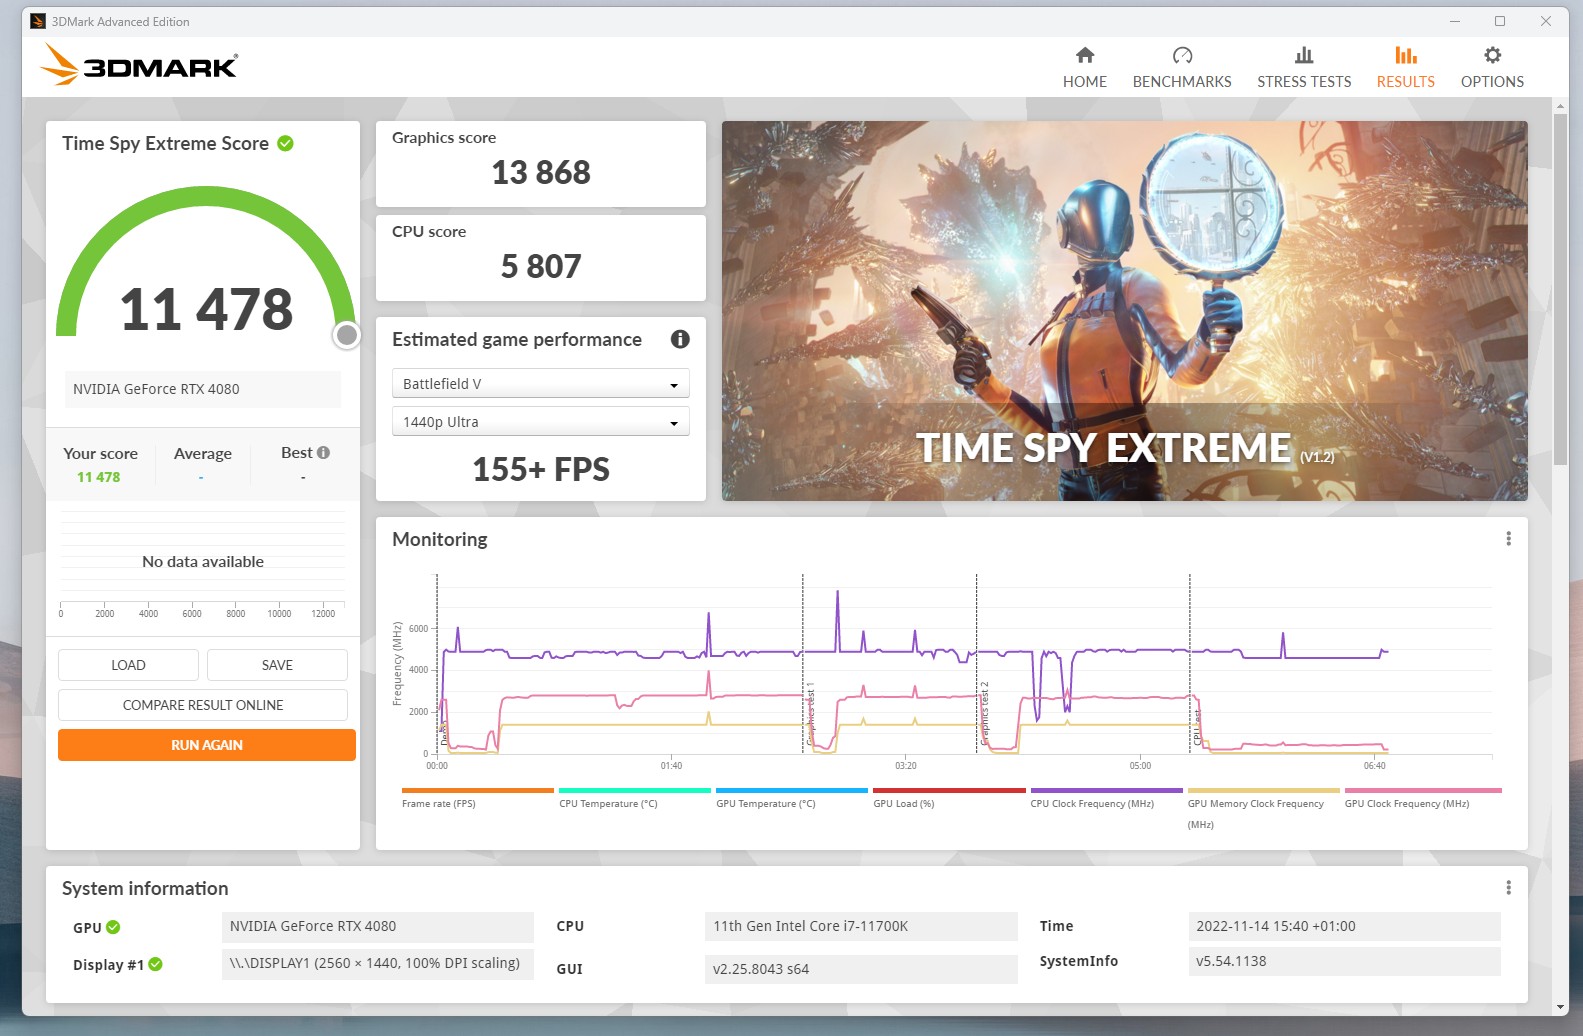Go to the HOME tab
1583x1036 pixels.
(x=1084, y=68)
